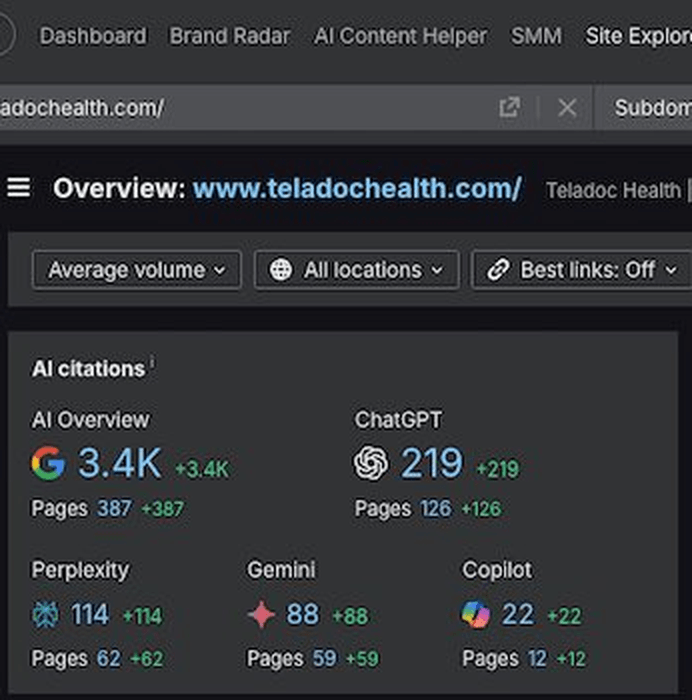
Task: Open AI Overview 3.4K citations
Action: coord(120,463)
